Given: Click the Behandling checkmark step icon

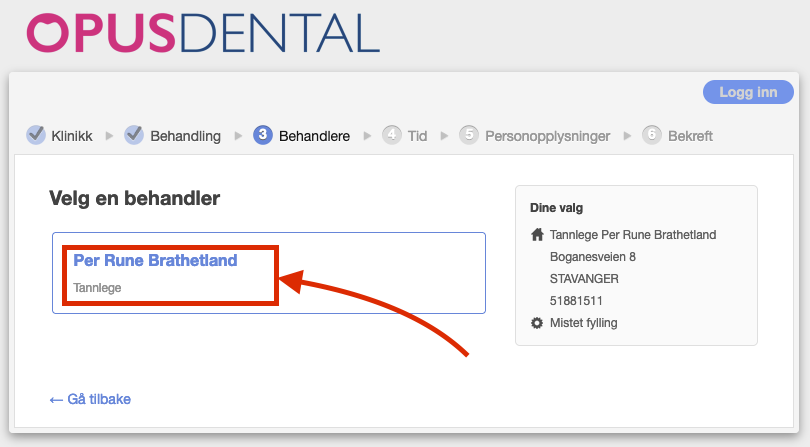Looking at the screenshot, I should pos(134,135).
